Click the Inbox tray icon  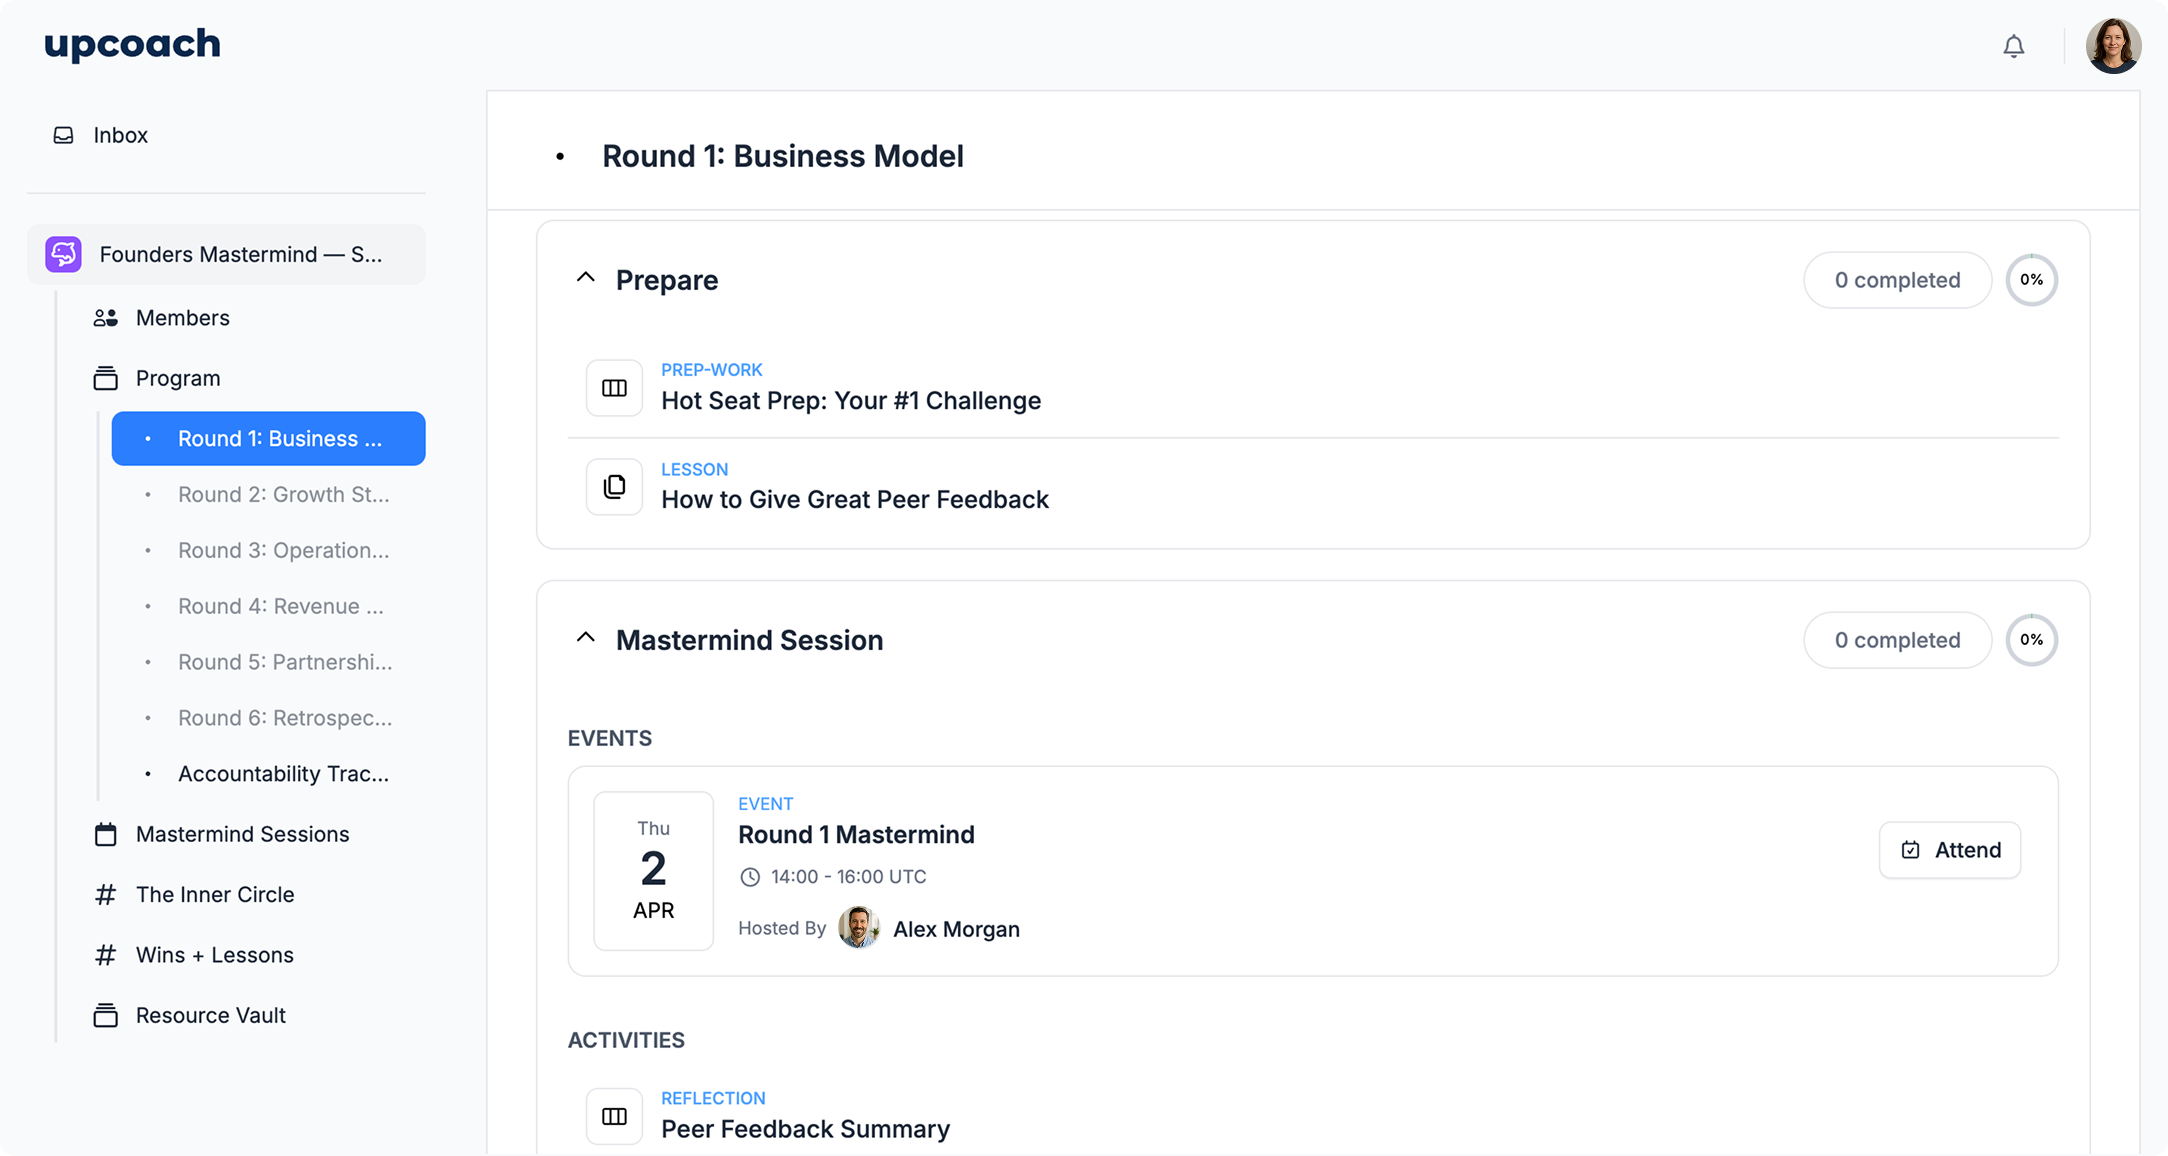point(63,135)
